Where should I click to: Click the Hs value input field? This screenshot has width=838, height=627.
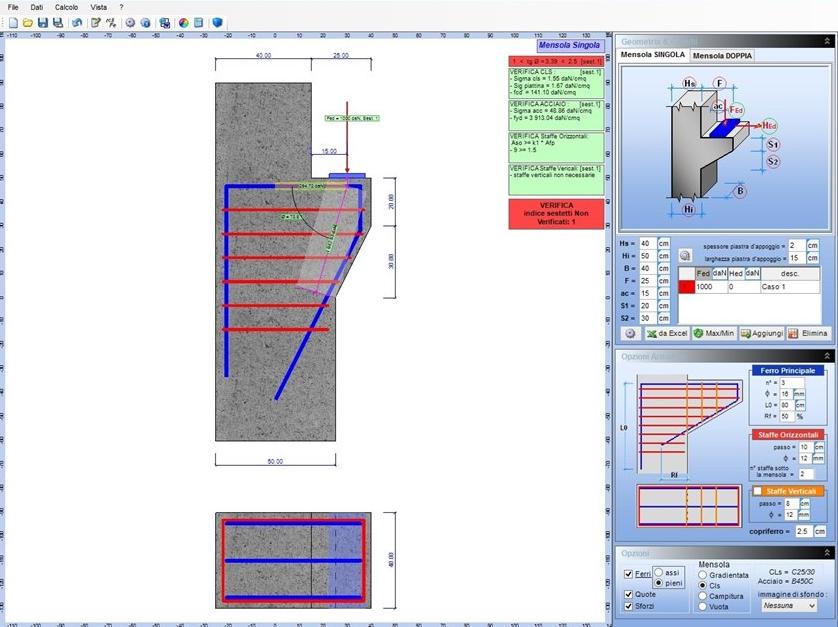click(x=647, y=243)
